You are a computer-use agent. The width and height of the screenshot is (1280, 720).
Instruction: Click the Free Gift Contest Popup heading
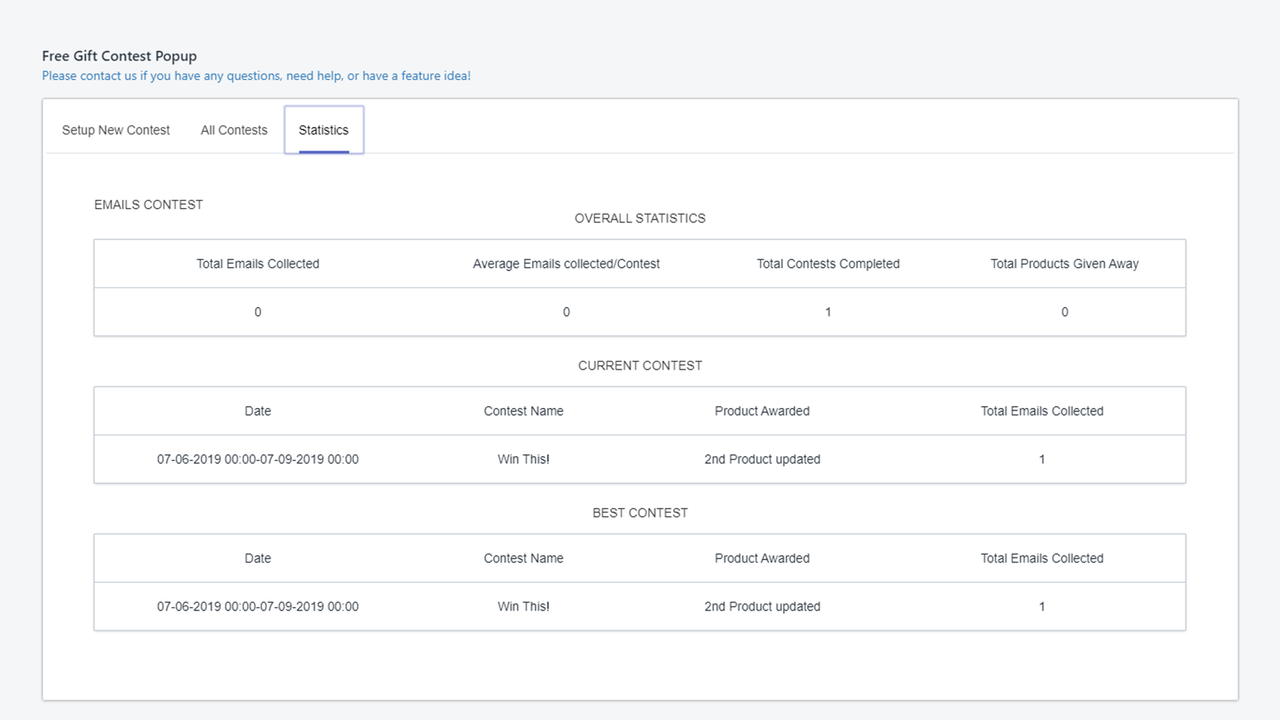[x=118, y=55]
